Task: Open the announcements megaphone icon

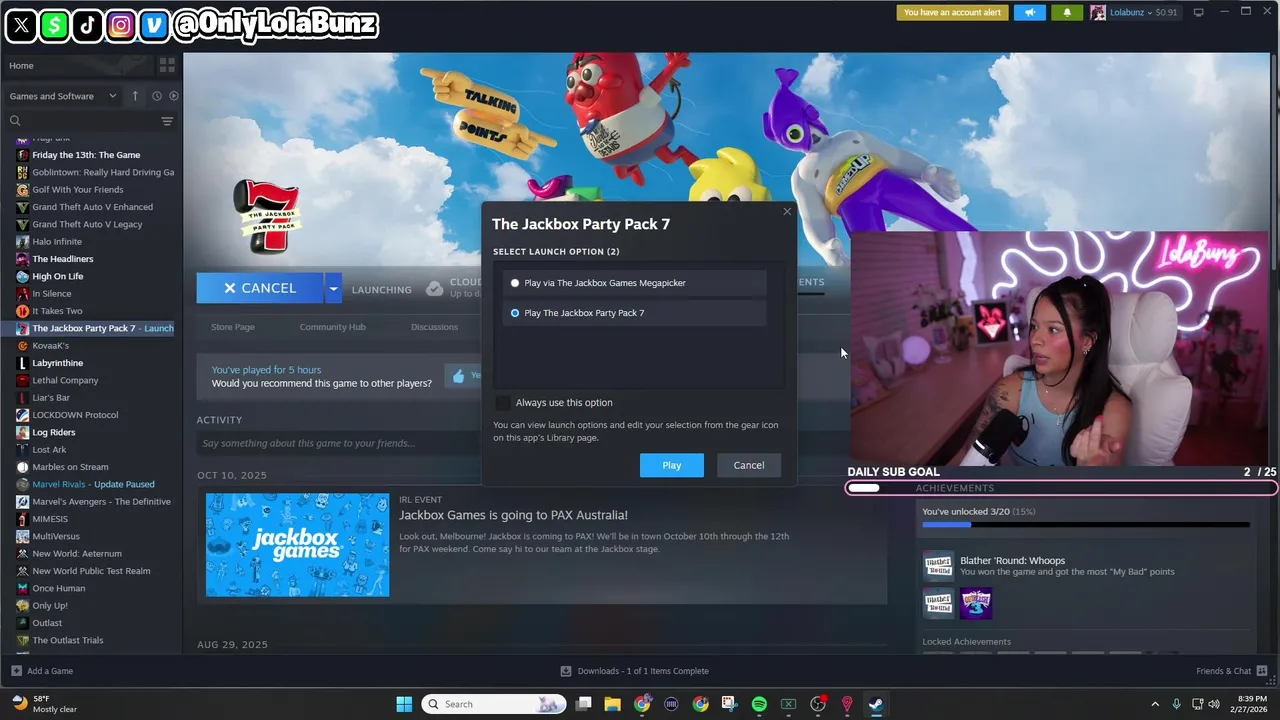Action: (1029, 13)
